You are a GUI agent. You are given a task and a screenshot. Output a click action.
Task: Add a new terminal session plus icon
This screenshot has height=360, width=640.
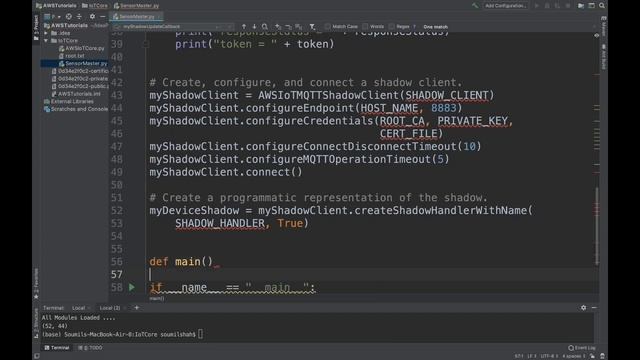137,308
